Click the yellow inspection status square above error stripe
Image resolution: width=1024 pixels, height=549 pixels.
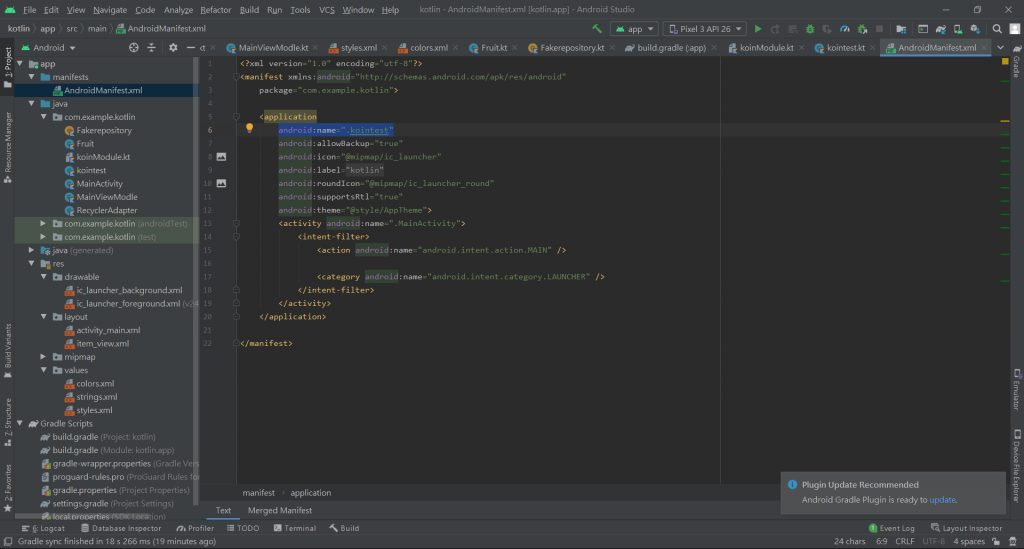click(x=1005, y=61)
